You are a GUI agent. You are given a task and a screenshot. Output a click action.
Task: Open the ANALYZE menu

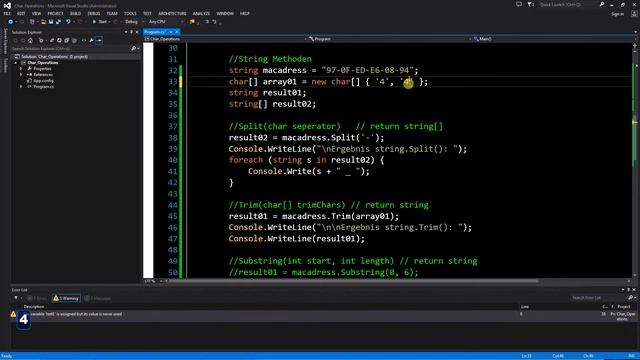point(201,13)
